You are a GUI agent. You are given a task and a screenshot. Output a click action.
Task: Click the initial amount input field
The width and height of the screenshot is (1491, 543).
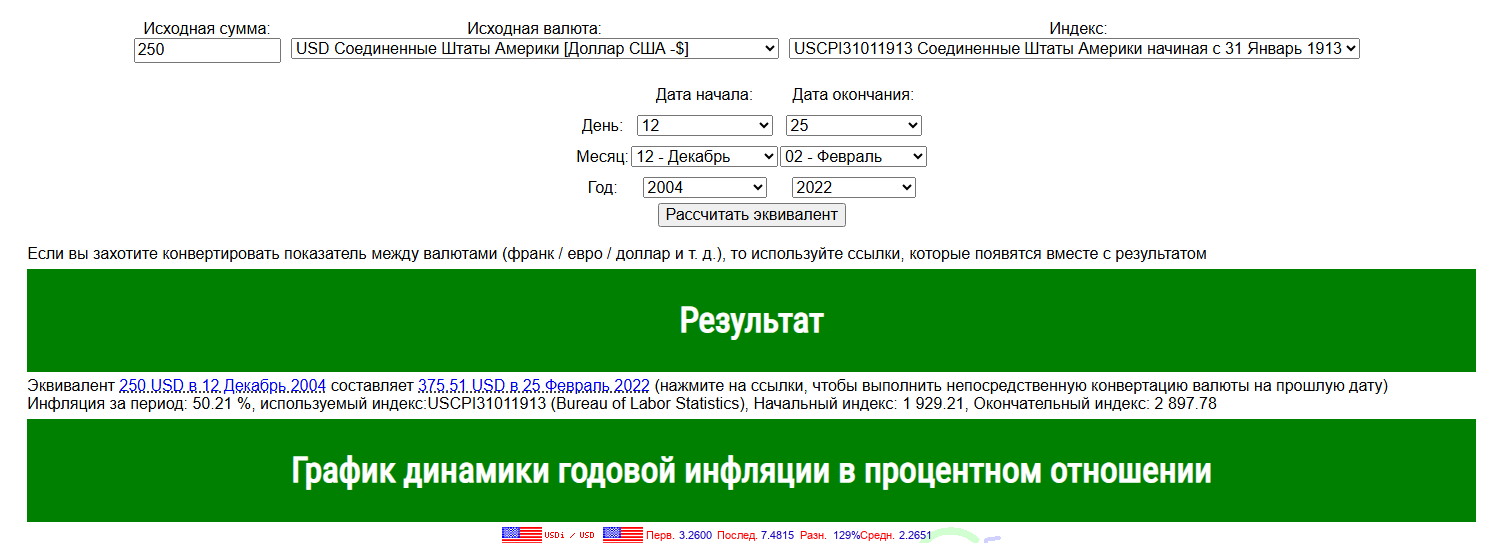click(207, 50)
